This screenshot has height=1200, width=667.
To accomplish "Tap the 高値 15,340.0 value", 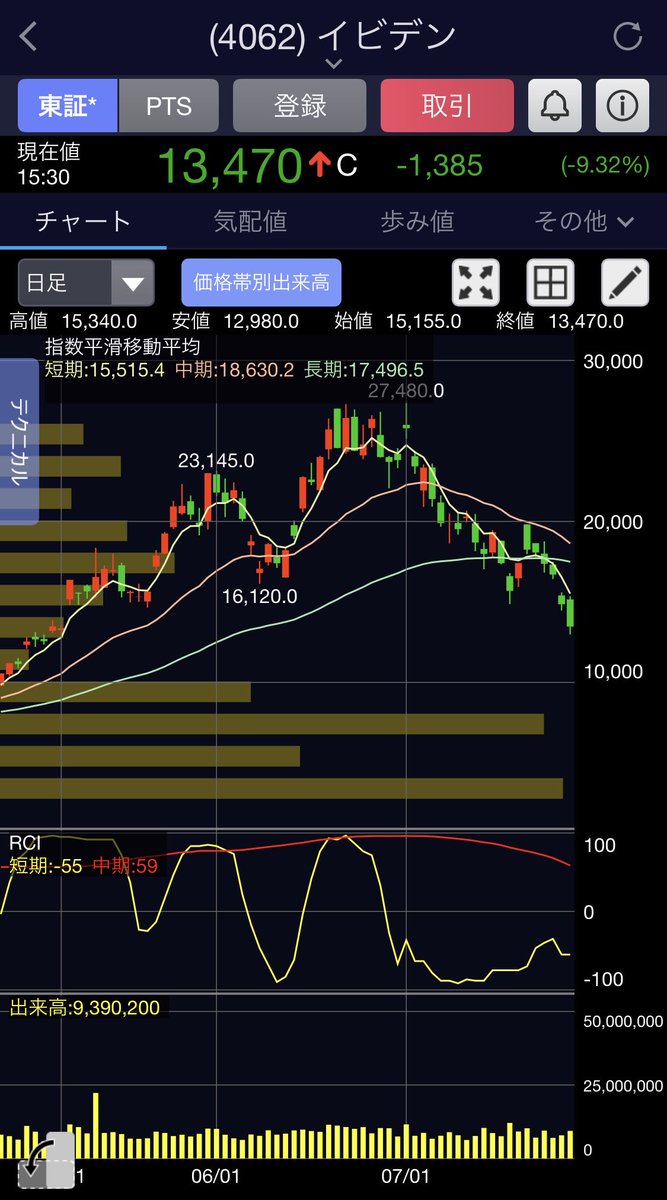I will point(73,321).
